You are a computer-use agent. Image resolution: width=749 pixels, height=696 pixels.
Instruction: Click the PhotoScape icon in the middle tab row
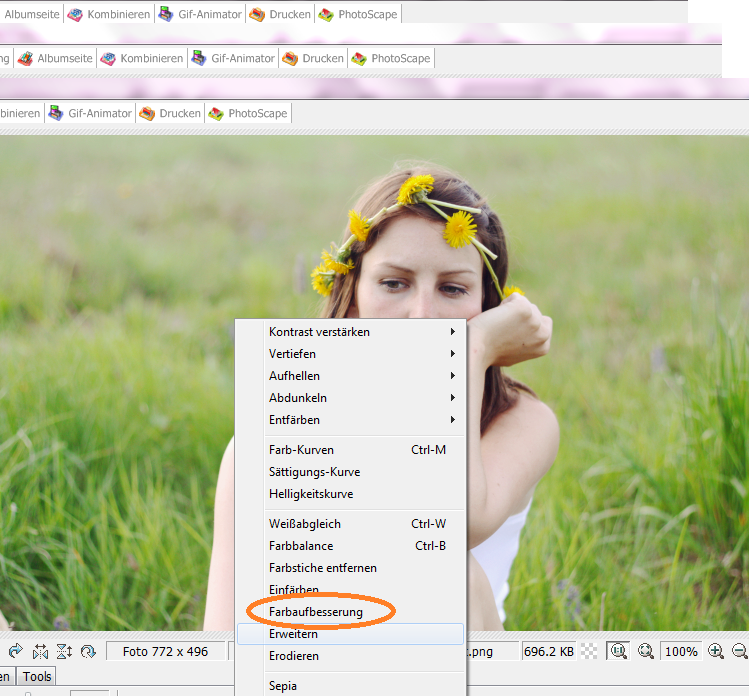[x=359, y=59]
